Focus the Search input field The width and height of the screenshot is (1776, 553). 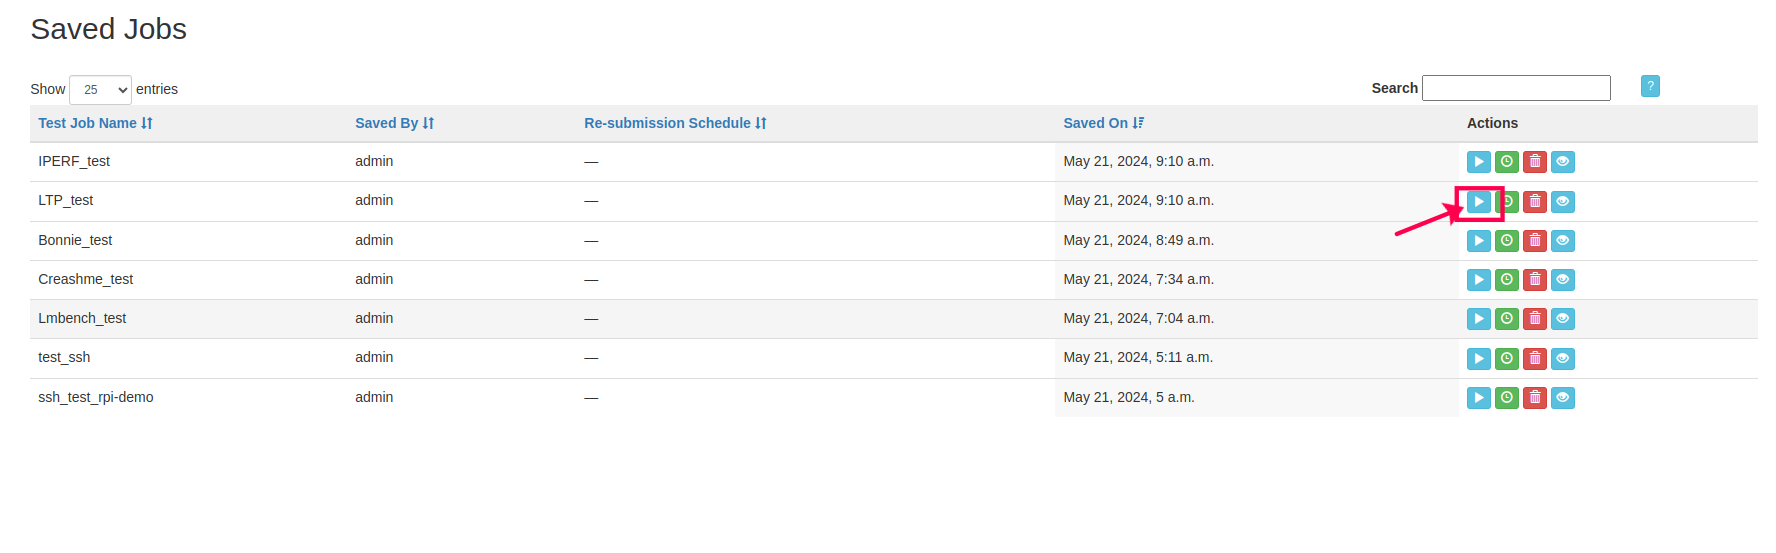click(x=1516, y=88)
